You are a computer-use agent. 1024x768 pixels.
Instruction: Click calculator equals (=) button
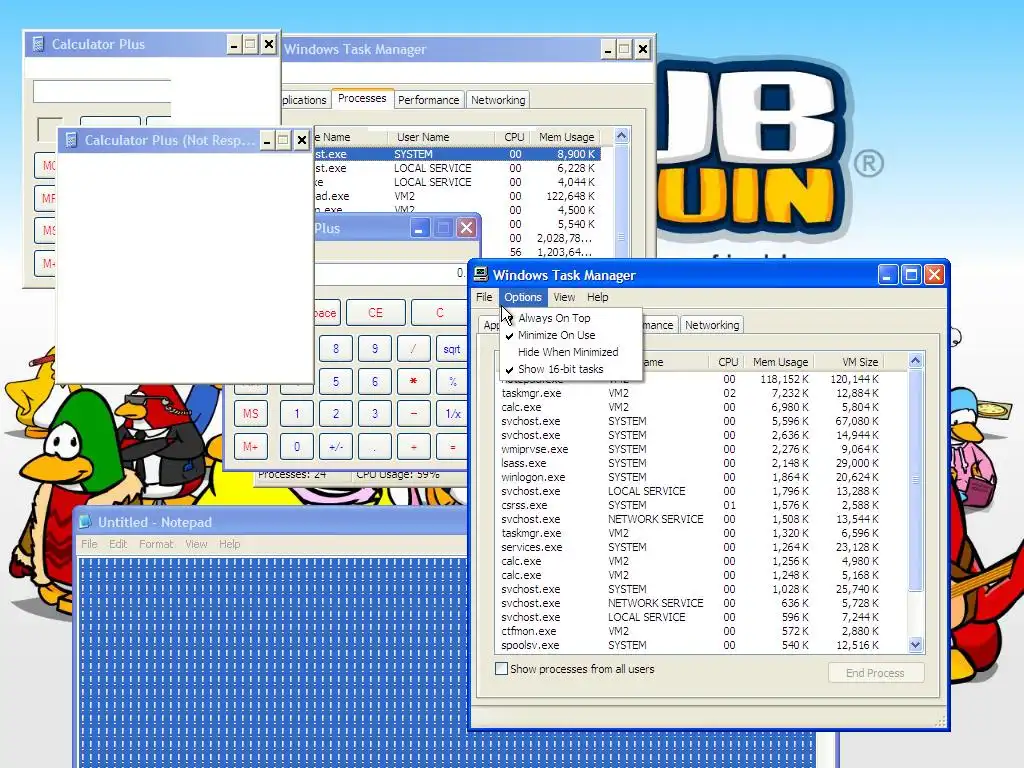tap(452, 447)
